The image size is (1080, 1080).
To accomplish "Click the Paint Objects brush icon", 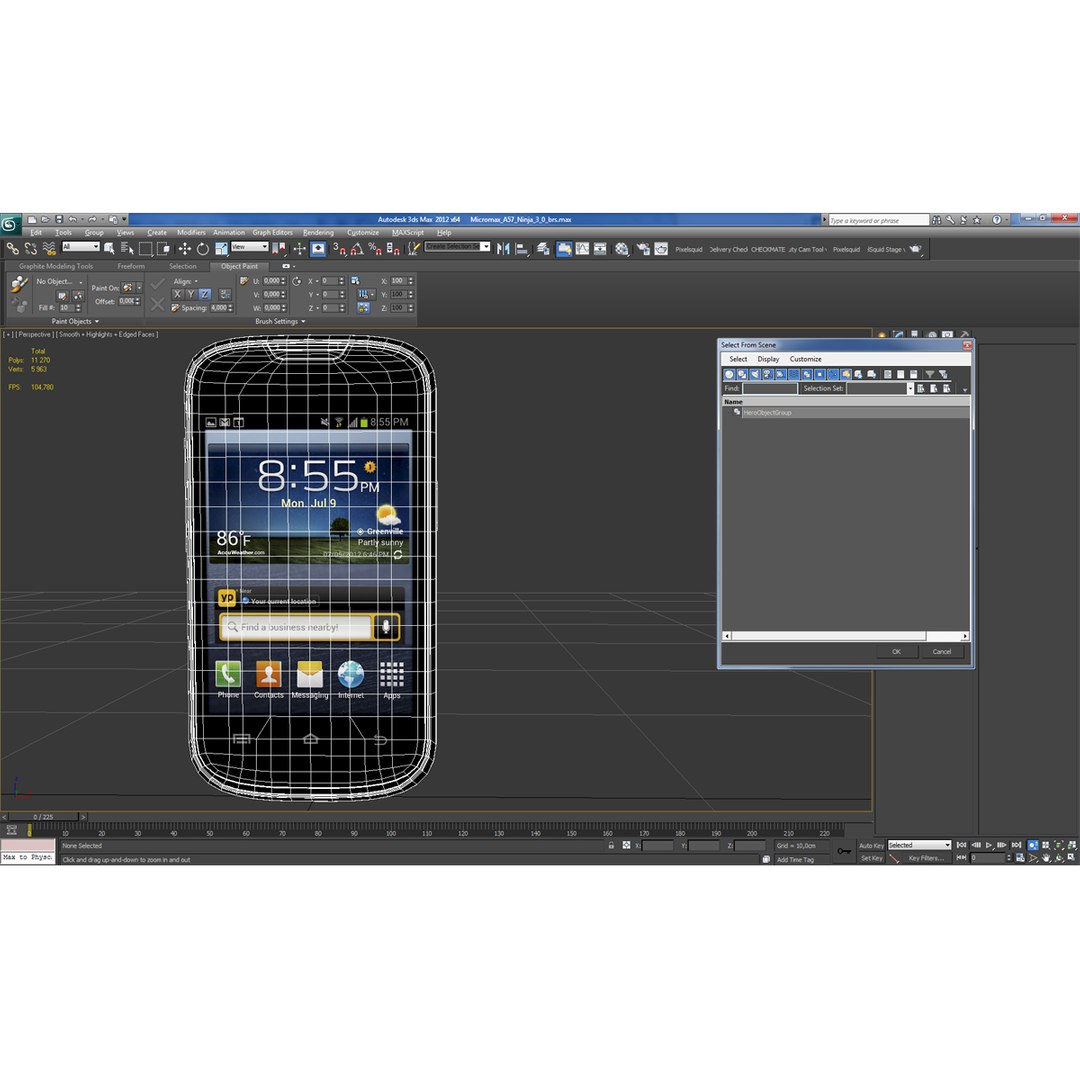I will pyautogui.click(x=19, y=284).
